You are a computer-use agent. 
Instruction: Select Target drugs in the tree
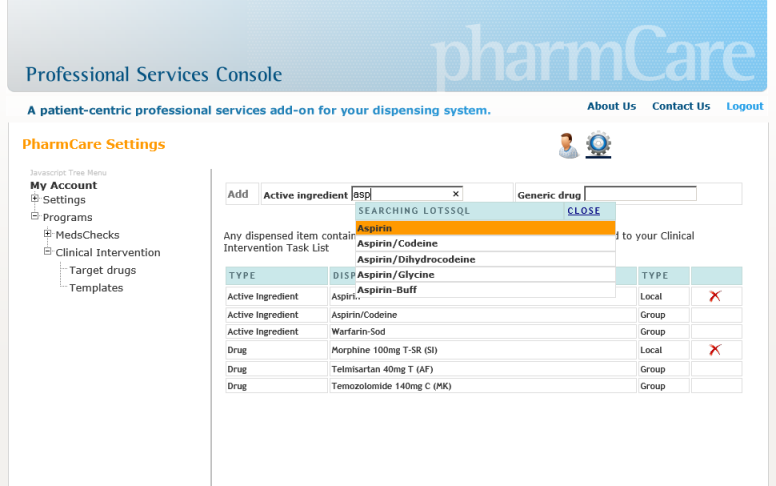coord(102,270)
